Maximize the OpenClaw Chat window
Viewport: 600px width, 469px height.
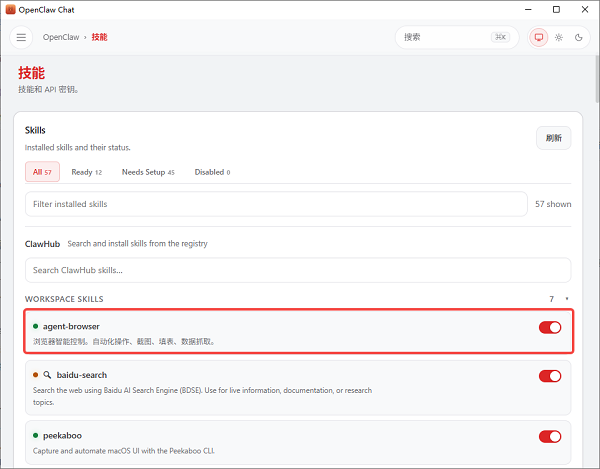(x=556, y=10)
